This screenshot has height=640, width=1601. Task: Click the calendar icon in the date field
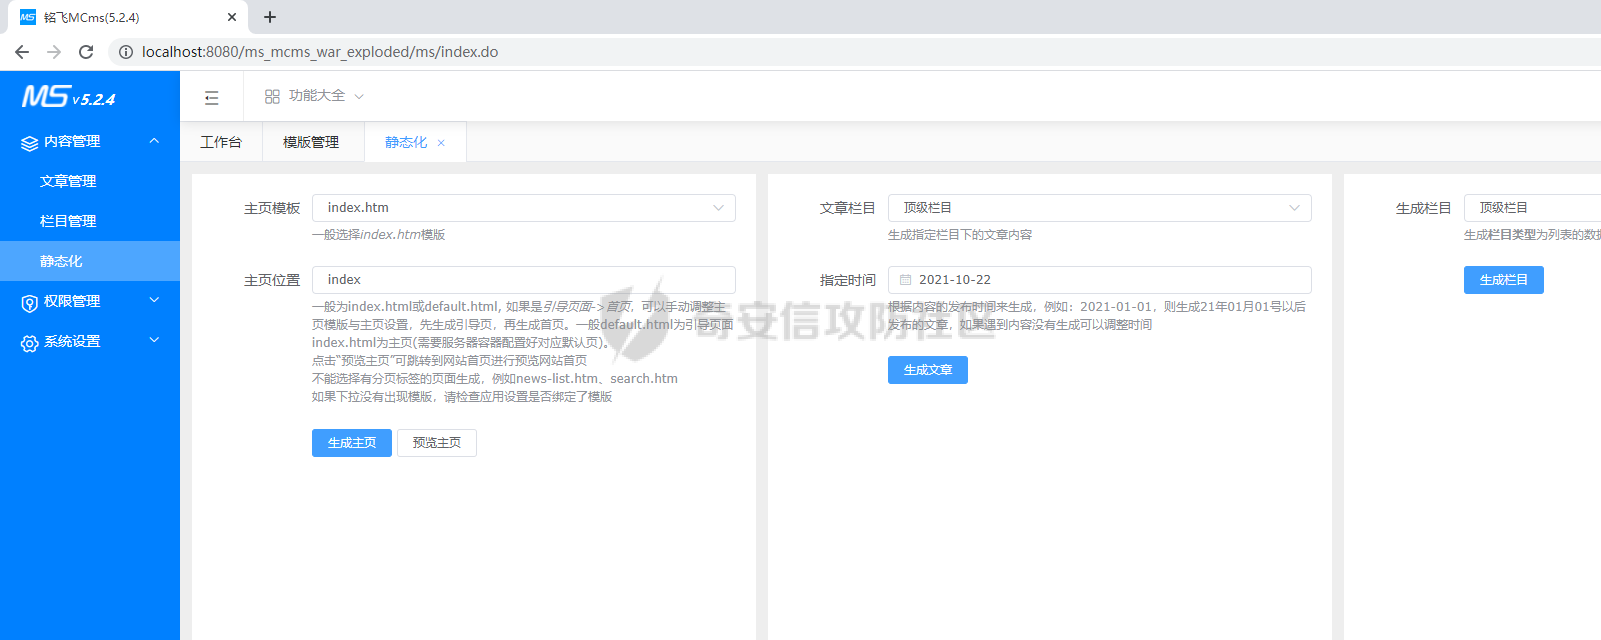pyautogui.click(x=905, y=280)
